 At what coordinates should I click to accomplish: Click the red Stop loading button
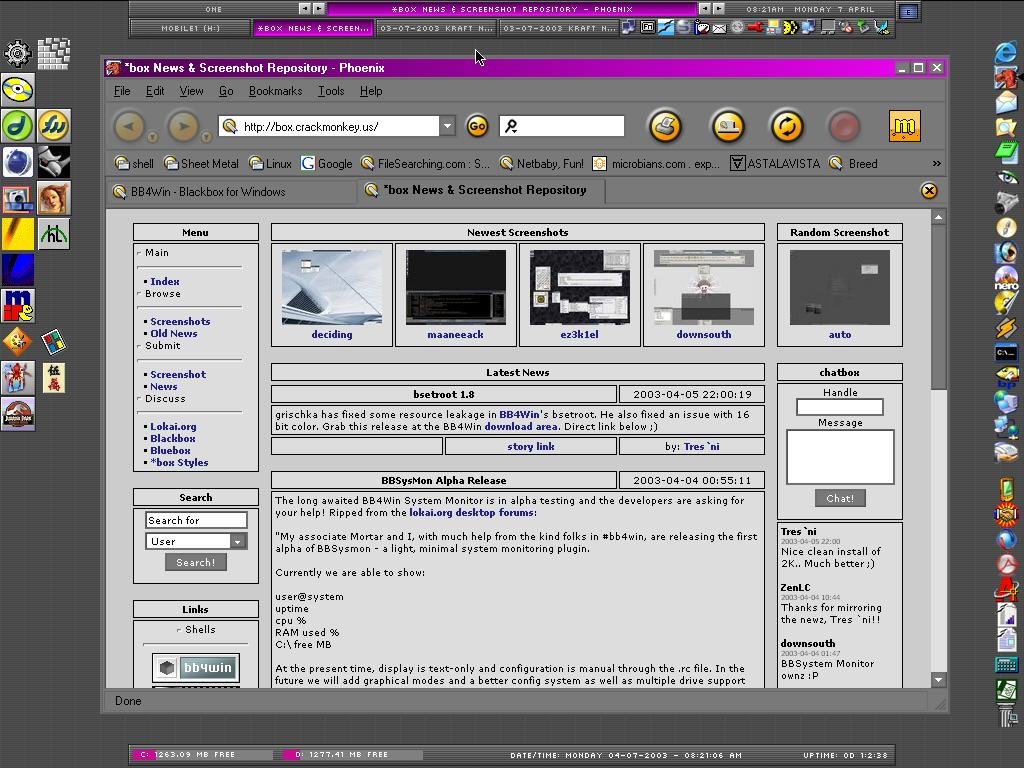point(844,126)
